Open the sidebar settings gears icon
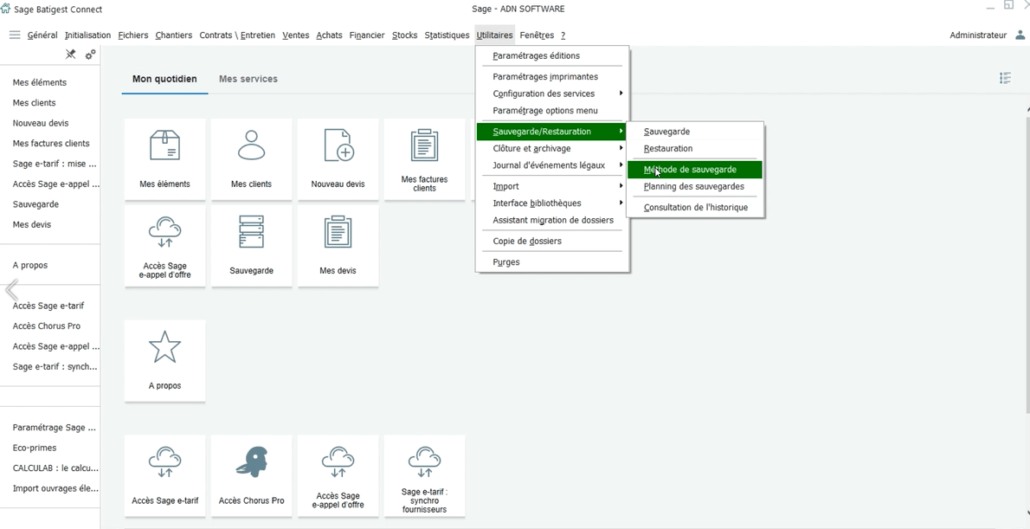Image resolution: width=1030 pixels, height=529 pixels. point(91,55)
